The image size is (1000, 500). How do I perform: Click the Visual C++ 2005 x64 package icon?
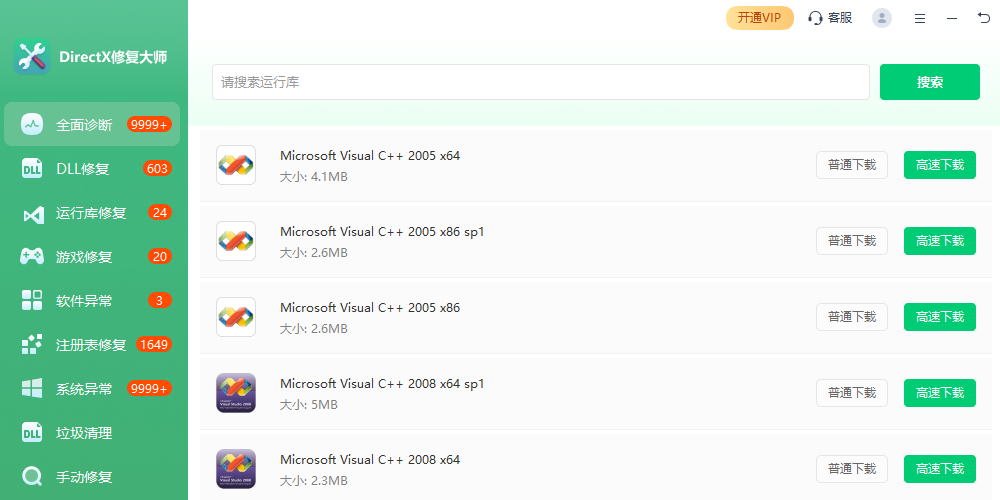pyautogui.click(x=236, y=165)
